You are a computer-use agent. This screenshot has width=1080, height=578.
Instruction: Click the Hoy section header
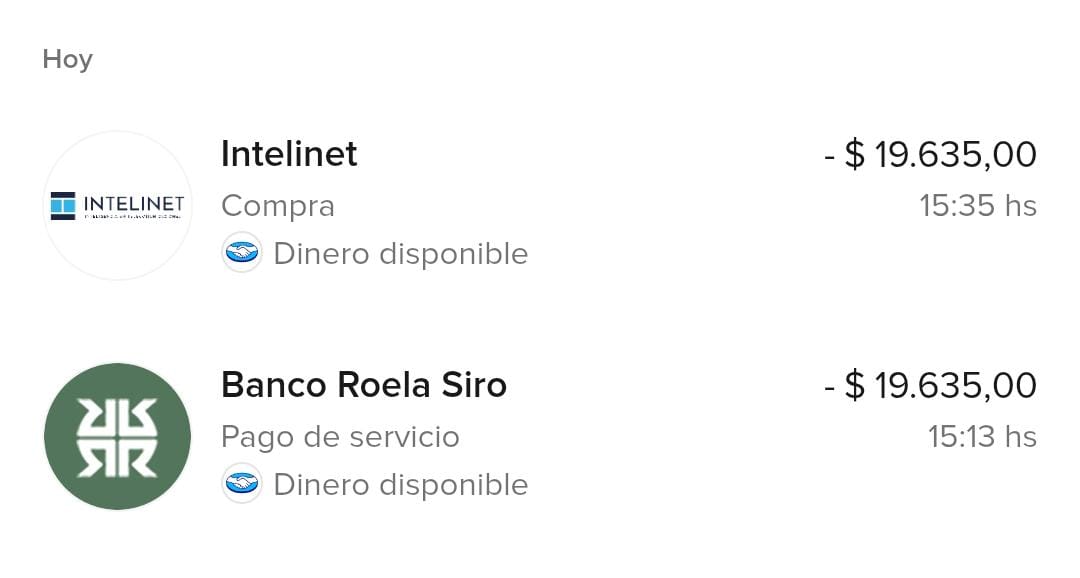(67, 59)
